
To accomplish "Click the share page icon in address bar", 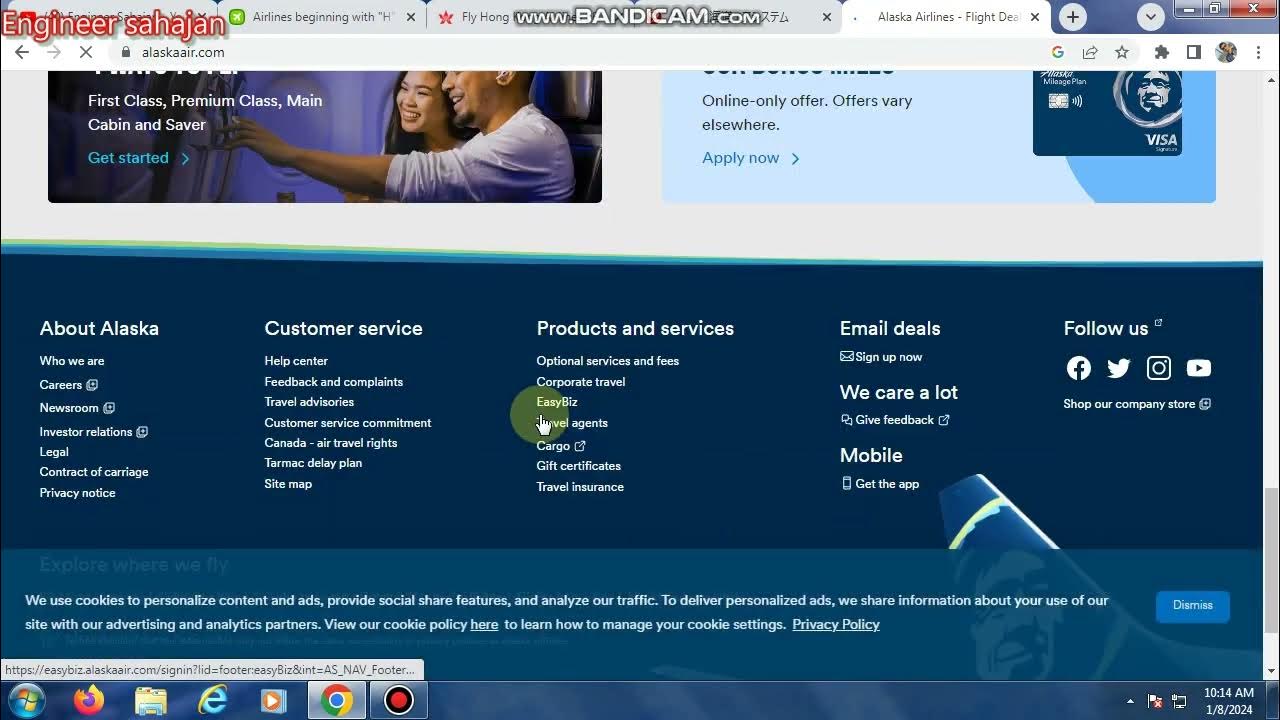I will [x=1090, y=52].
